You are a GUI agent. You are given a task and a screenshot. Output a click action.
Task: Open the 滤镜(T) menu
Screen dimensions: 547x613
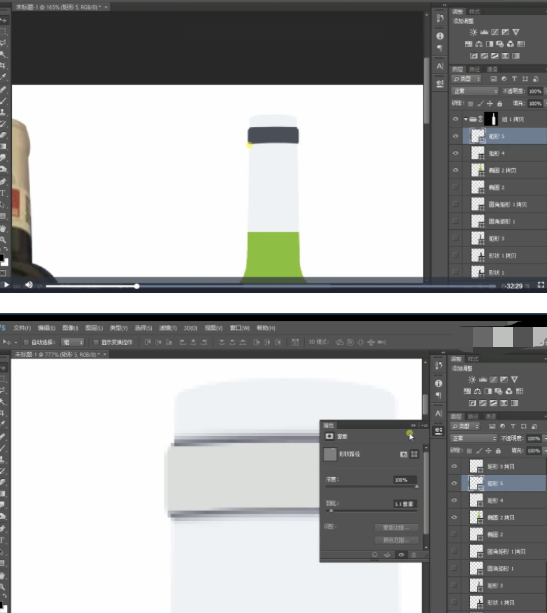point(168,328)
